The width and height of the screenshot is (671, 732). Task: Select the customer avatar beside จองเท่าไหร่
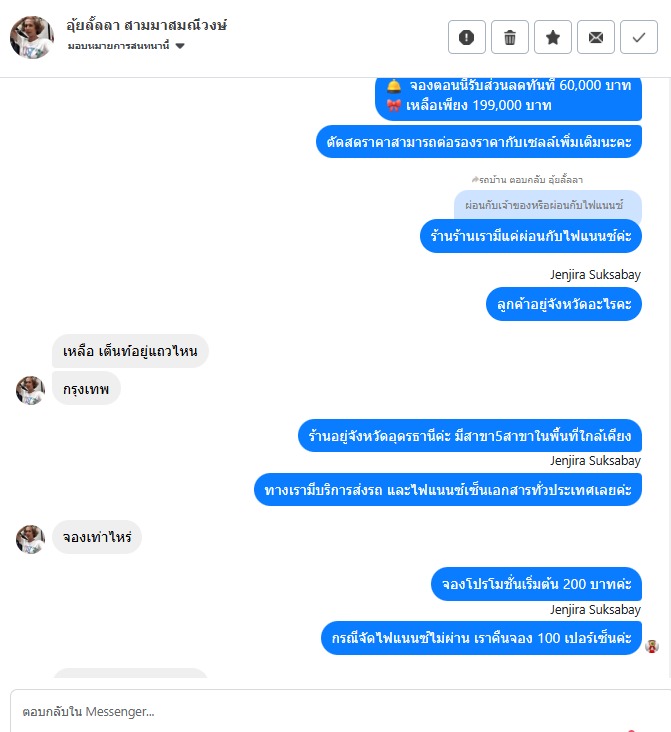[x=30, y=539]
